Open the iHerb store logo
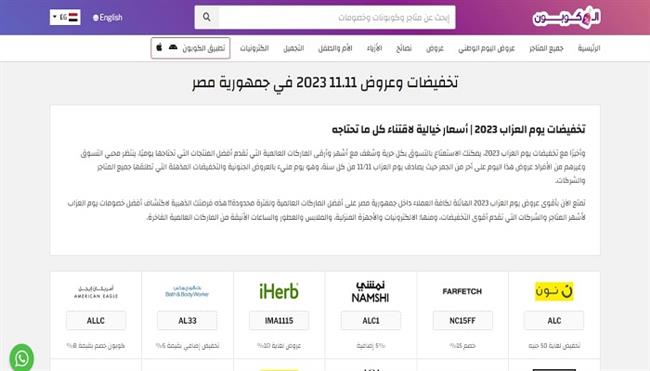The width and height of the screenshot is (650, 371). tap(279, 291)
